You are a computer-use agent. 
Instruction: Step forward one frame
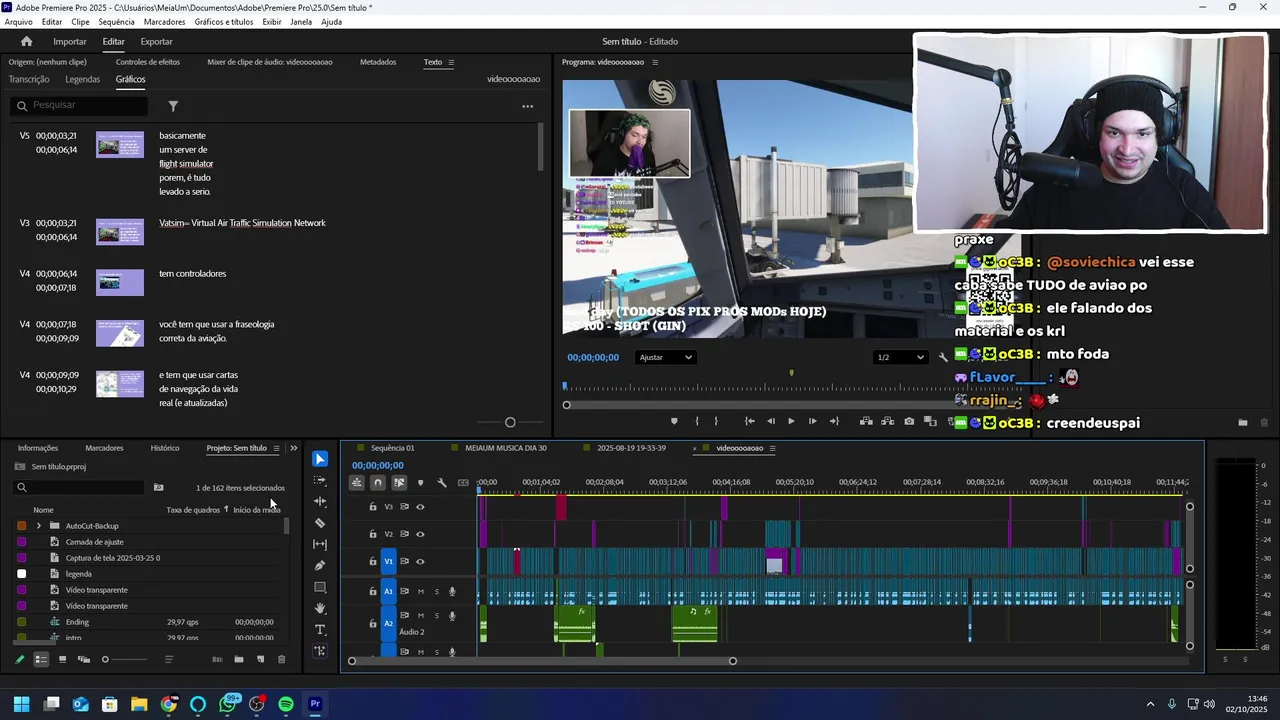coord(812,421)
